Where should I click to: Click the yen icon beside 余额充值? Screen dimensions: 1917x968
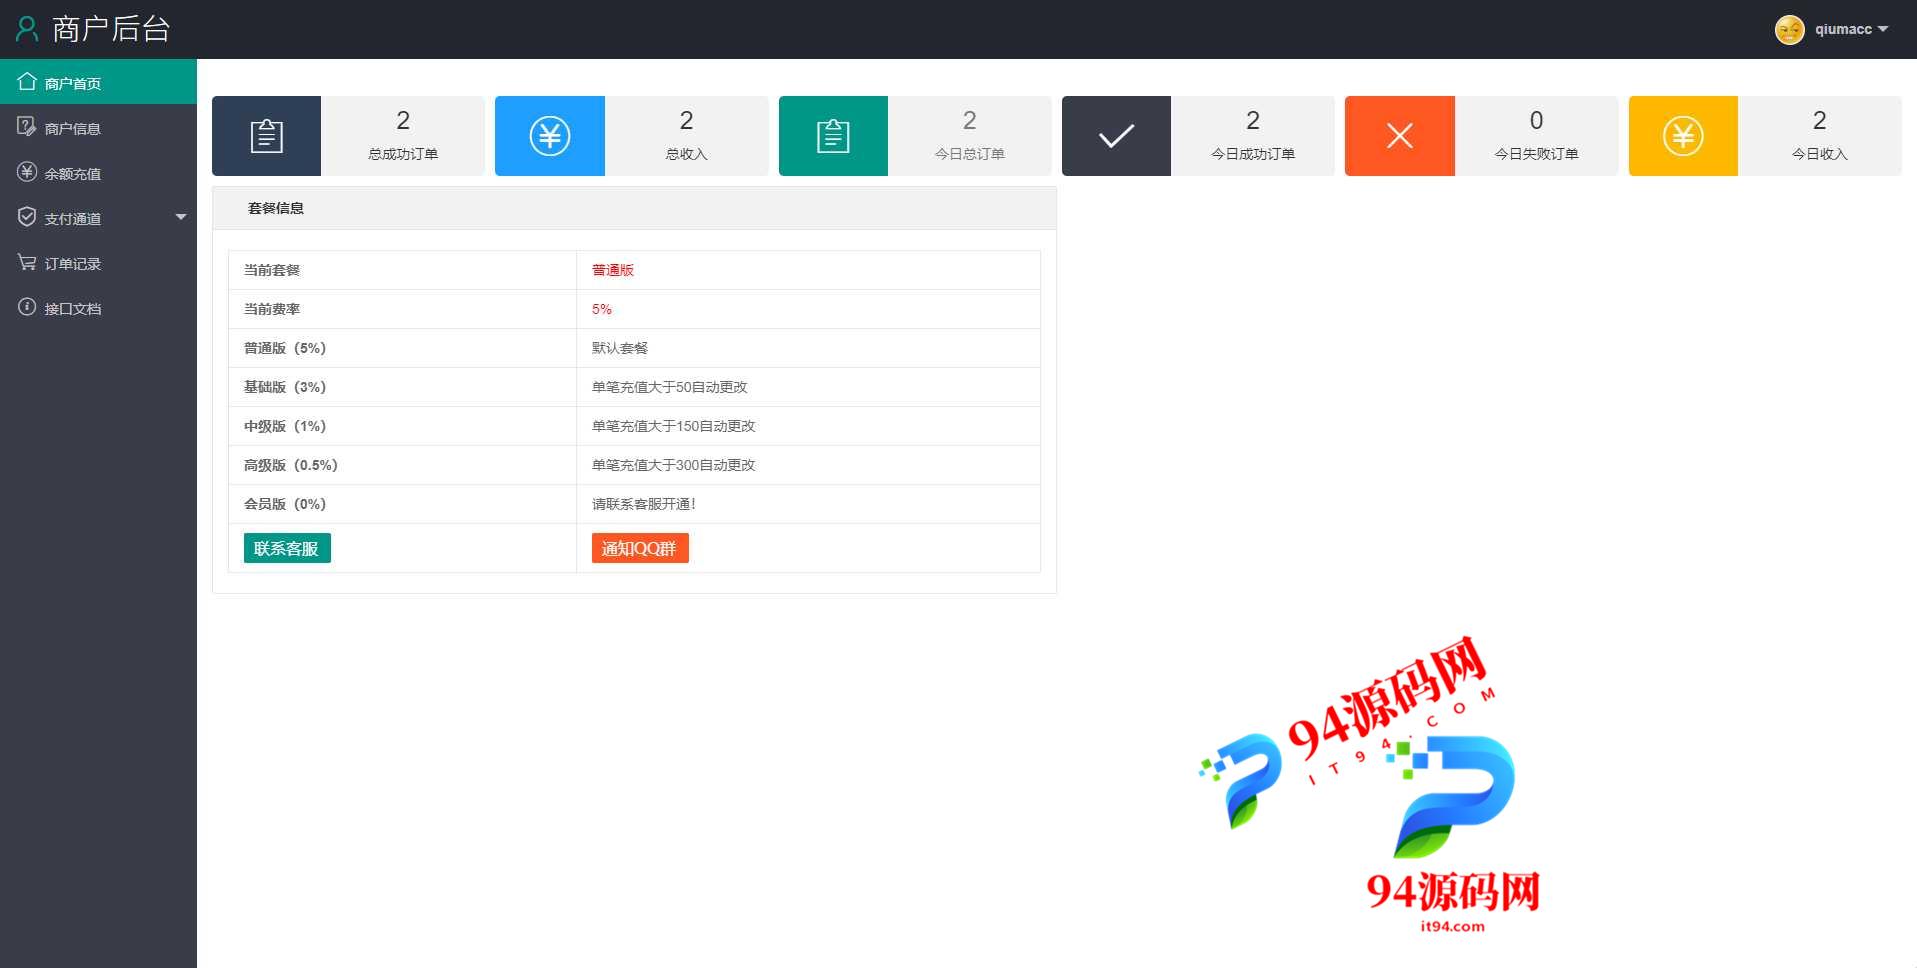(x=27, y=171)
